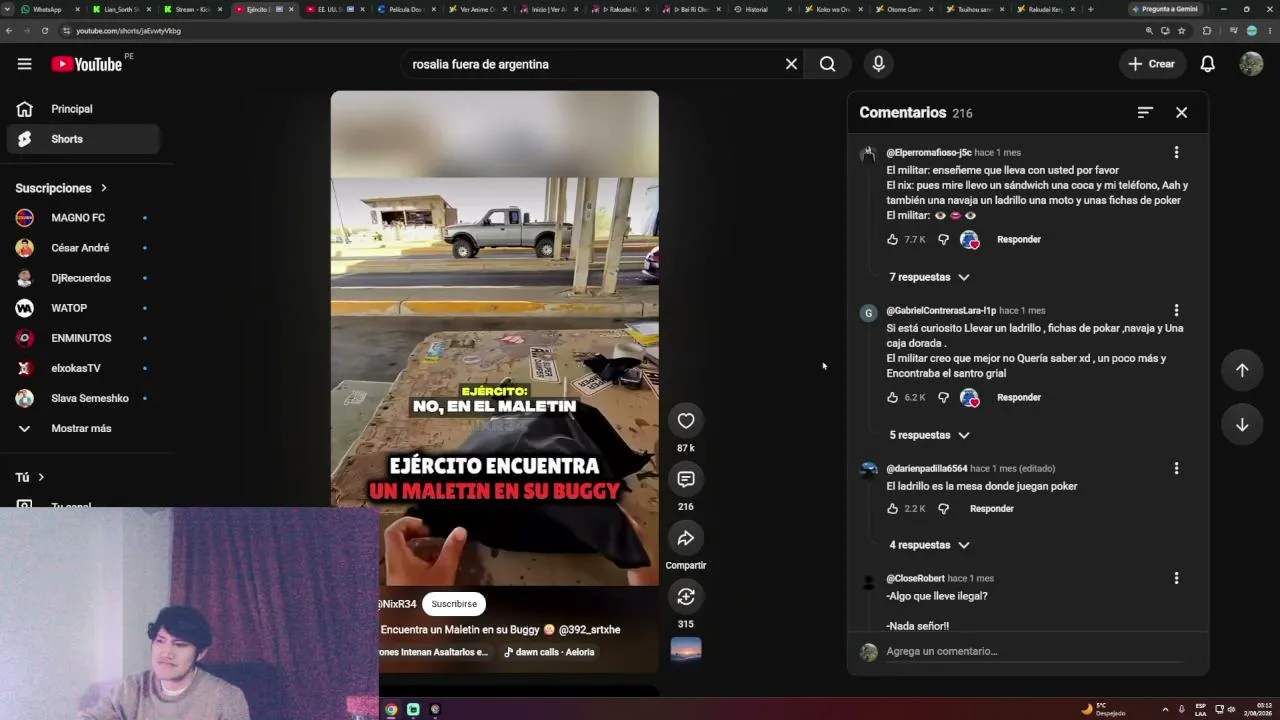Go to next Short with down arrow

[1242, 425]
